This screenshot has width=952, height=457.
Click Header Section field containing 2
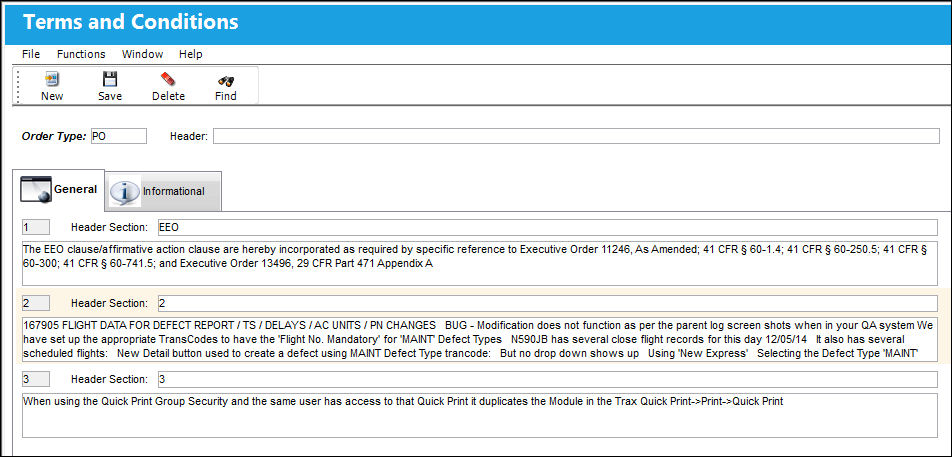[547, 303]
